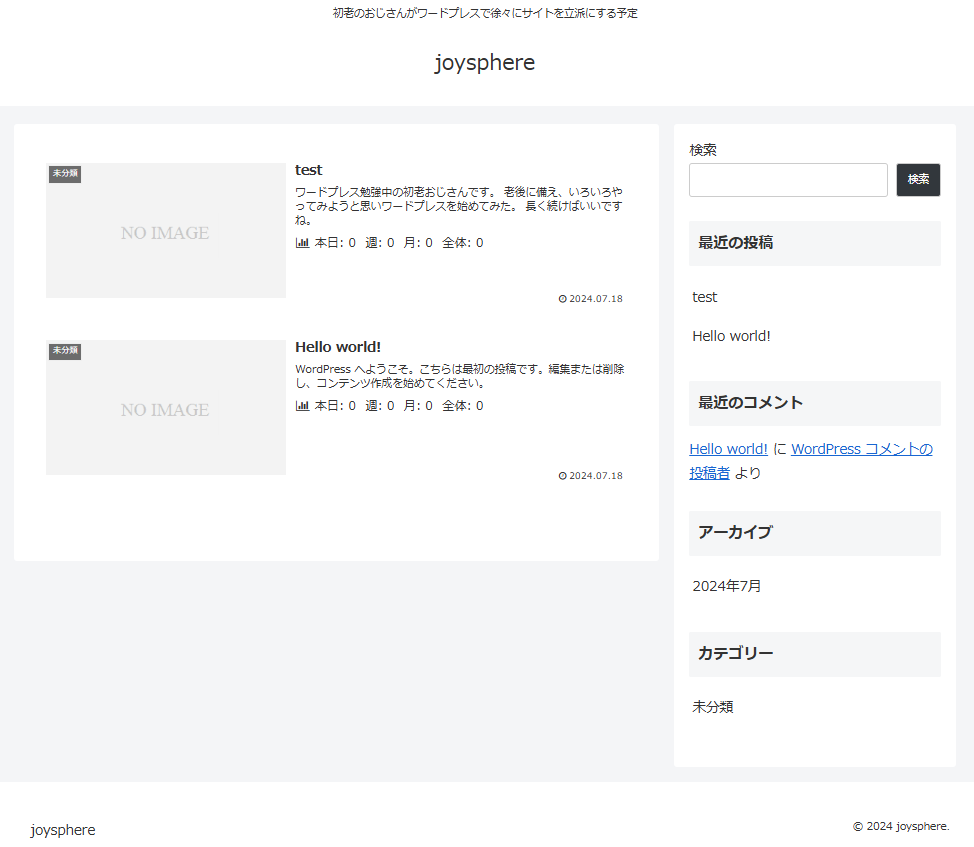Image resolution: width=974 pixels, height=847 pixels.
Task: Open the 2024年7月 archive link
Action: pyautogui.click(x=727, y=586)
